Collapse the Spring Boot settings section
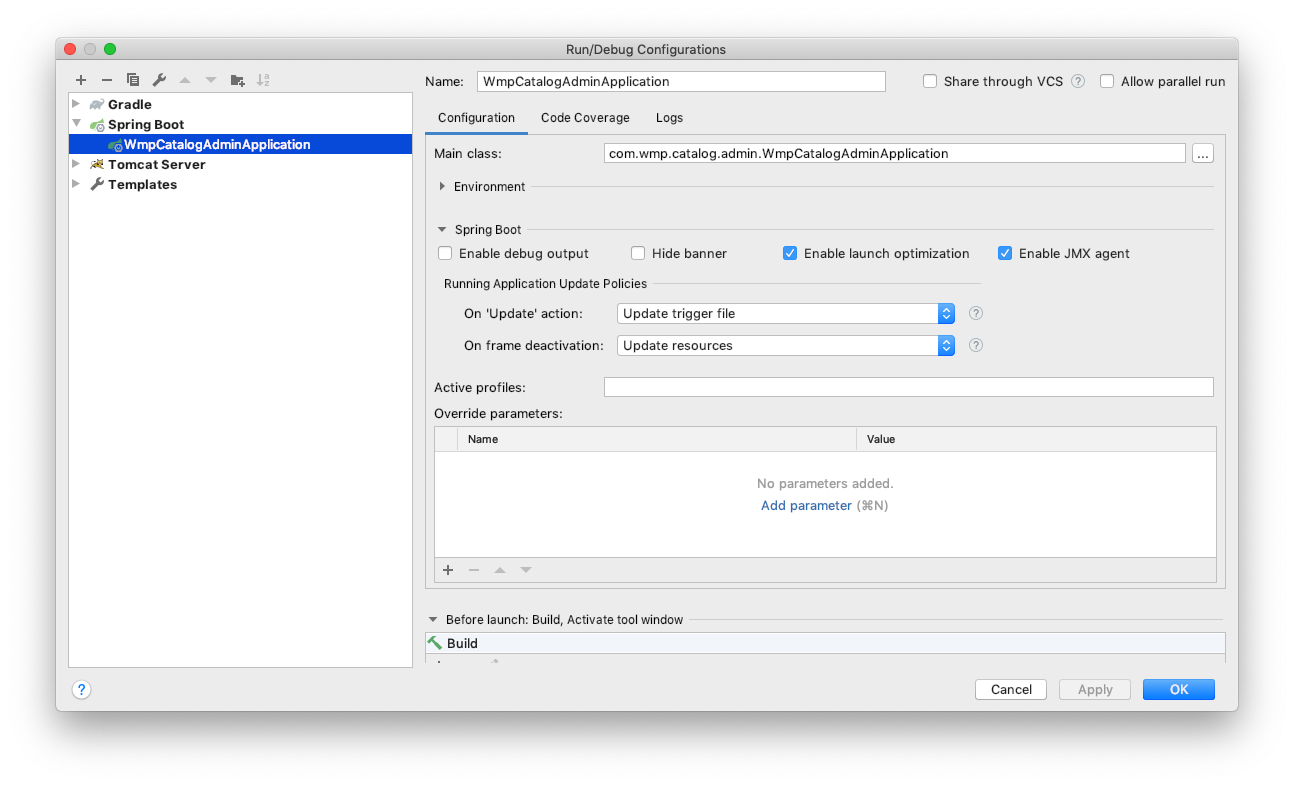The height and width of the screenshot is (785, 1294). coord(441,229)
